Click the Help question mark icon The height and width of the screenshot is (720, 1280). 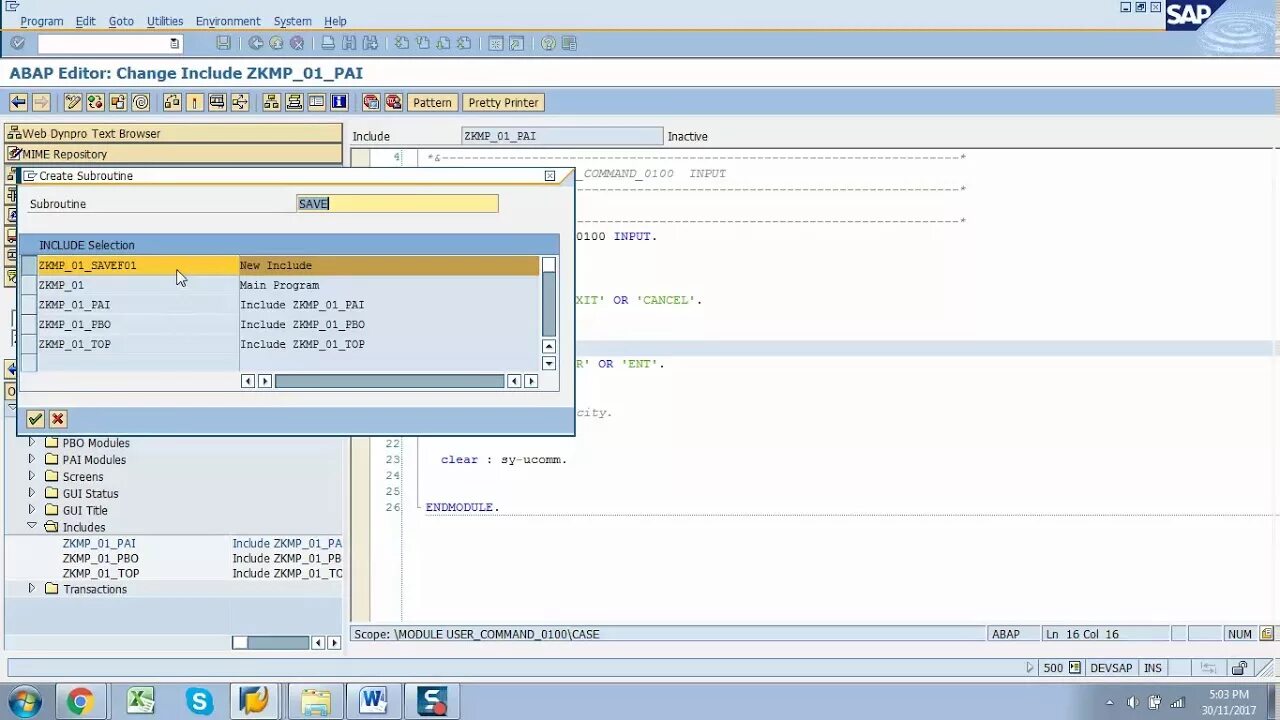[548, 43]
